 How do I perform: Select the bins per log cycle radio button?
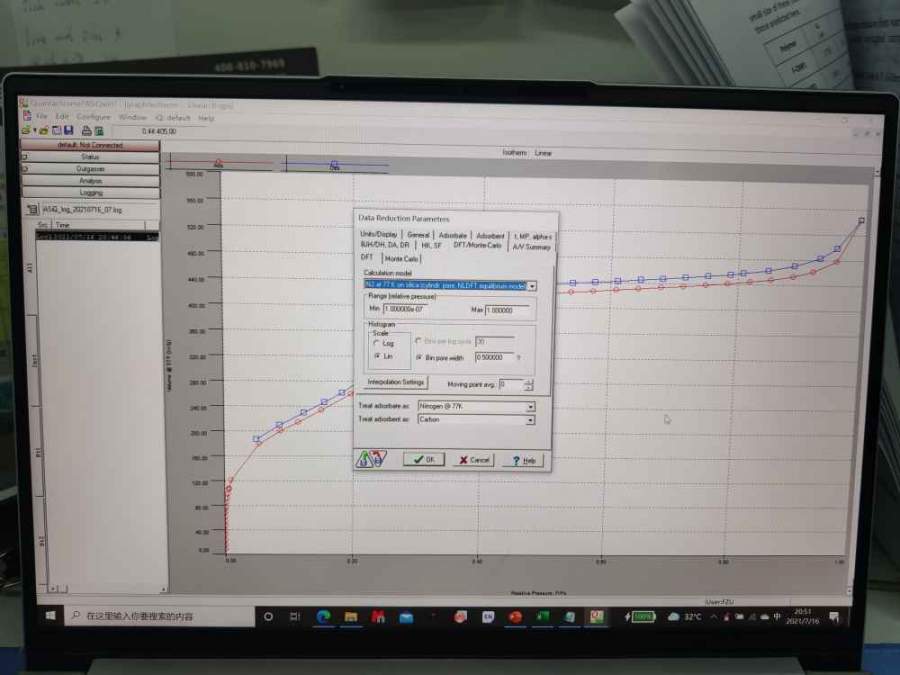418,341
